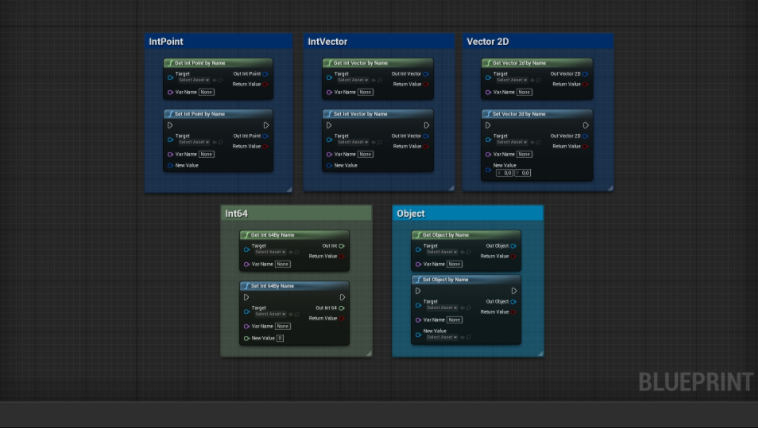Select the Object comment box header

[x=468, y=213]
